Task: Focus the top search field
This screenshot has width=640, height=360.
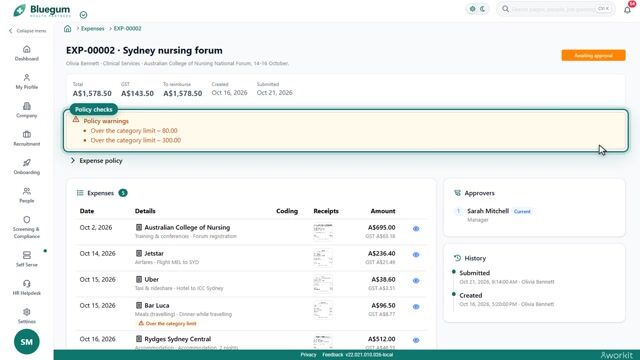Action: 557,9
